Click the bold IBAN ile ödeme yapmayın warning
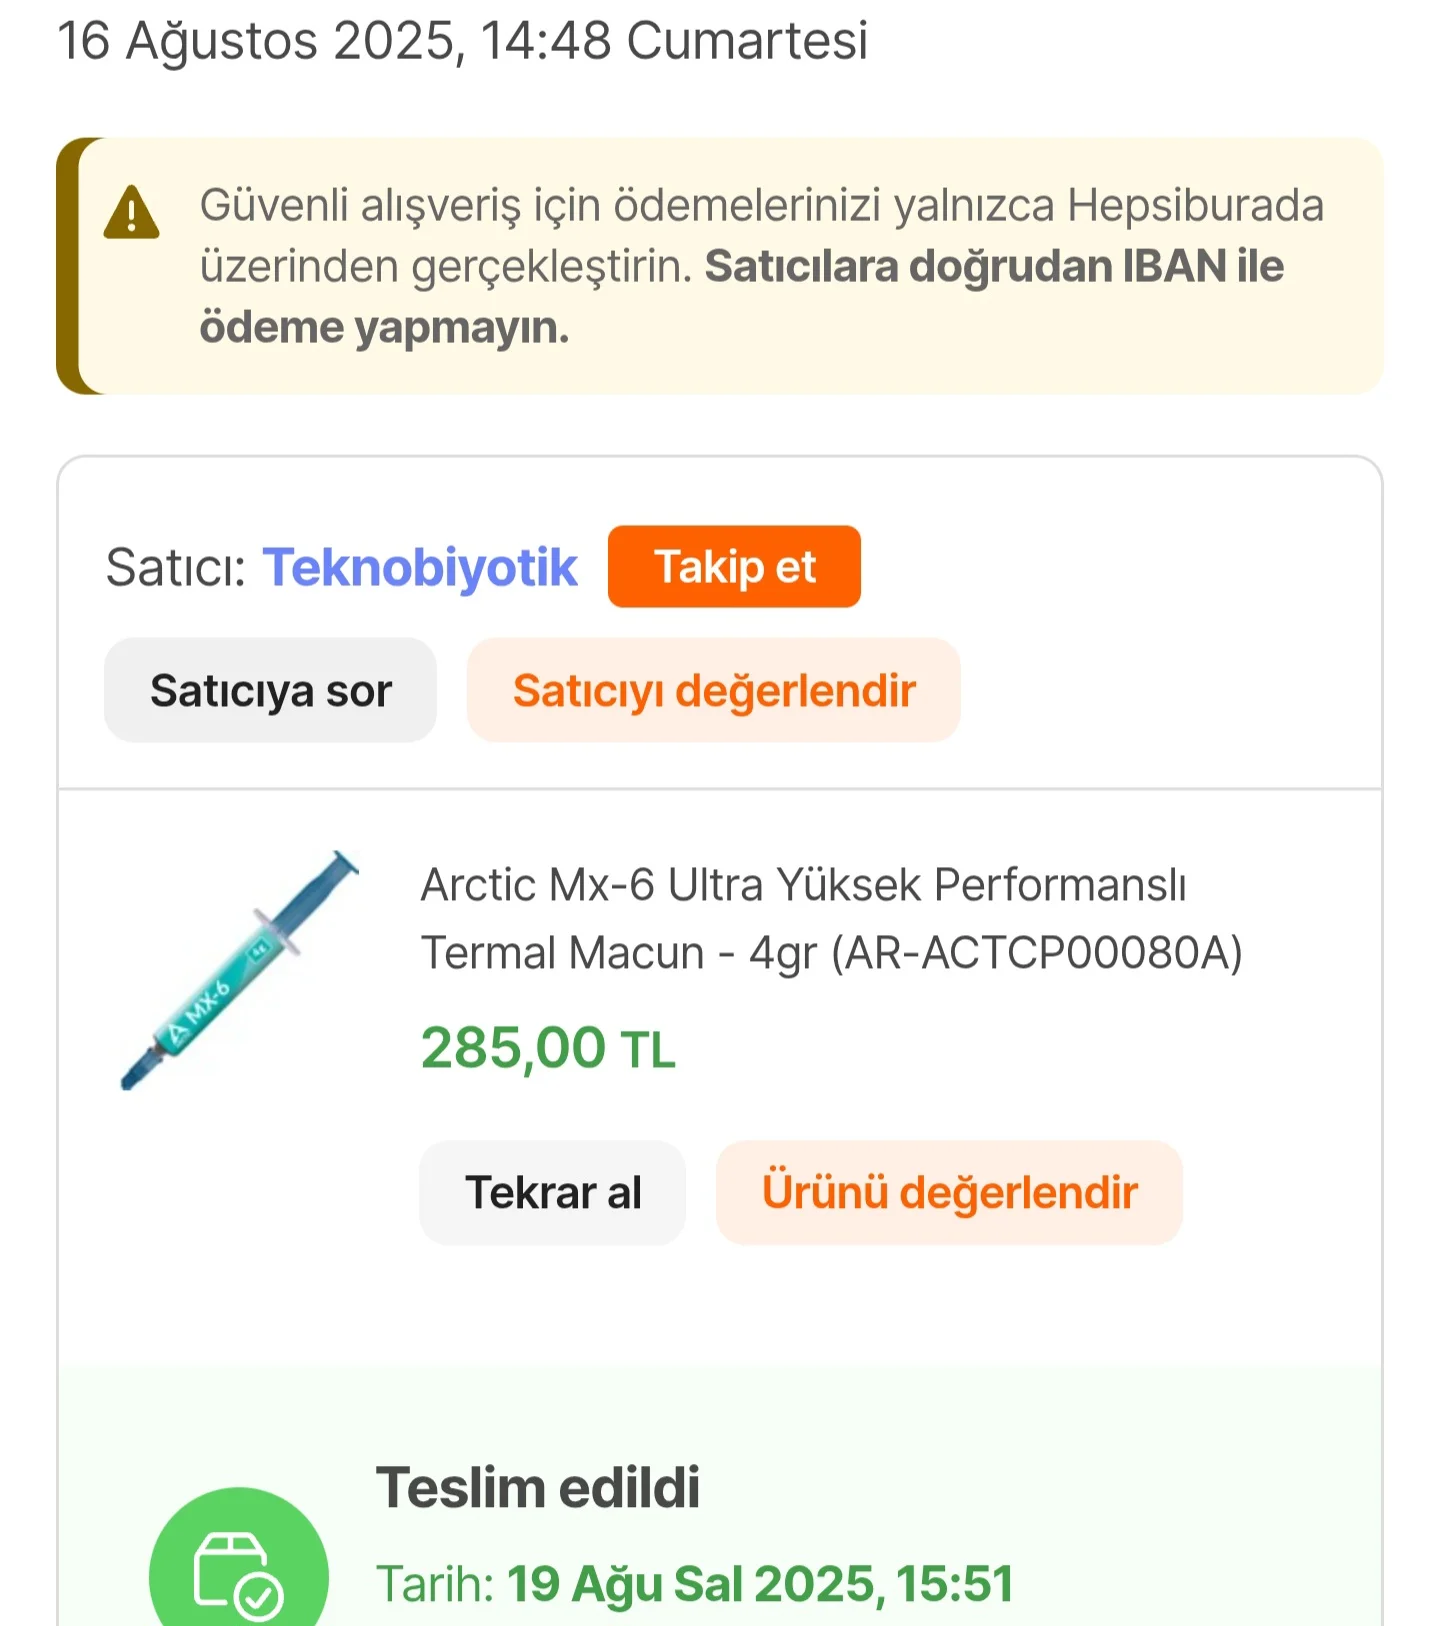This screenshot has width=1440, height=1626. click(742, 297)
